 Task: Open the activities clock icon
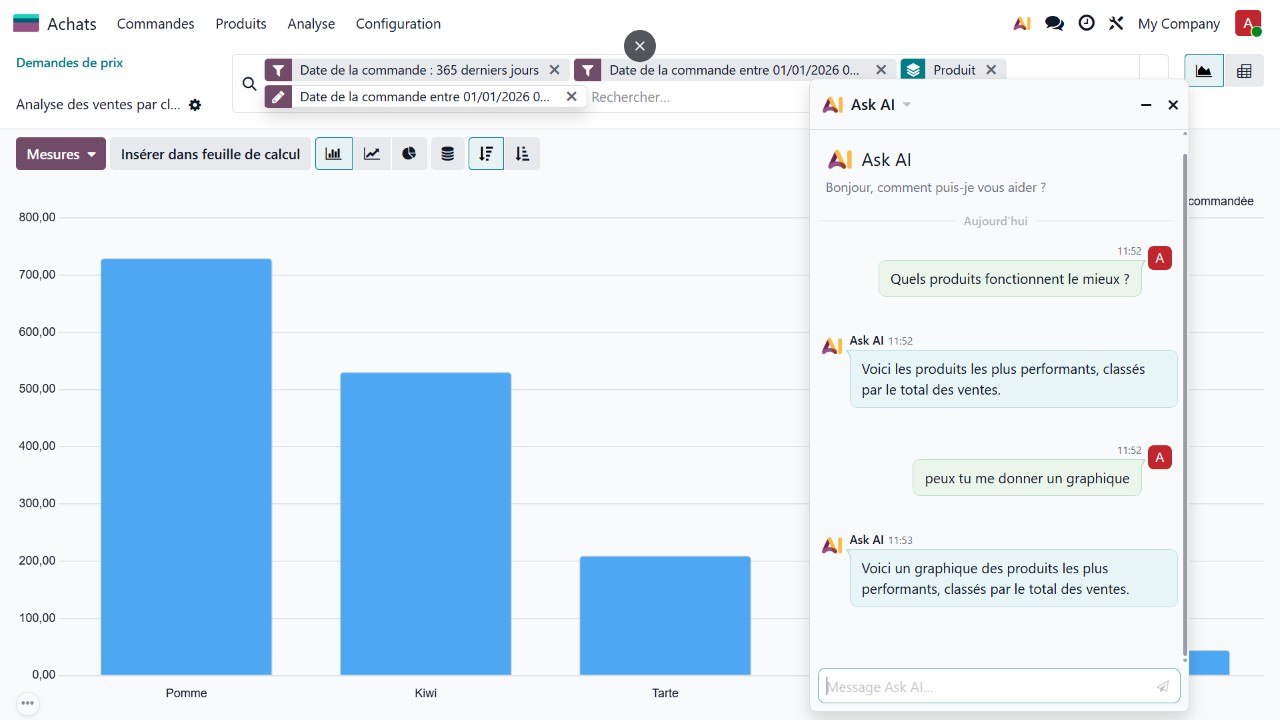pos(1086,24)
